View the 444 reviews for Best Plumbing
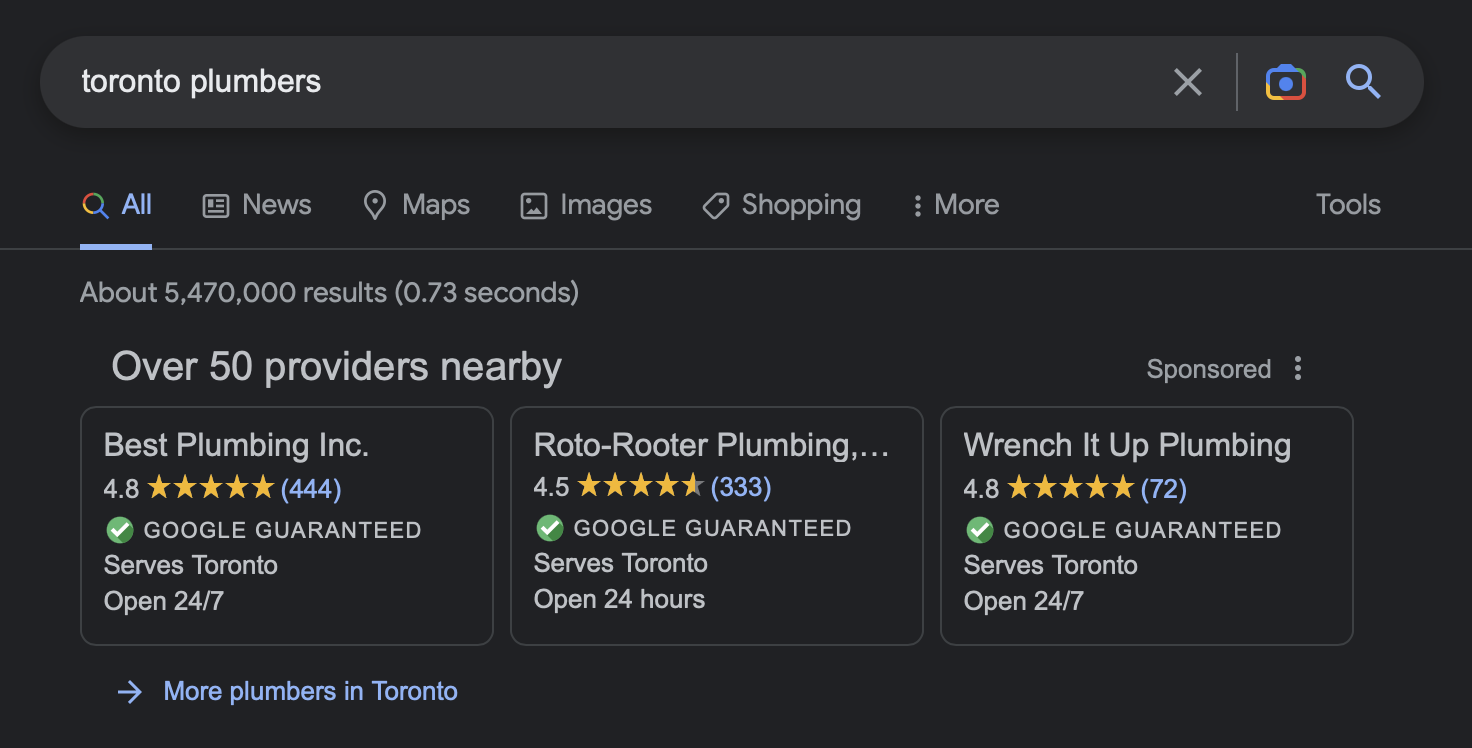 pos(311,489)
